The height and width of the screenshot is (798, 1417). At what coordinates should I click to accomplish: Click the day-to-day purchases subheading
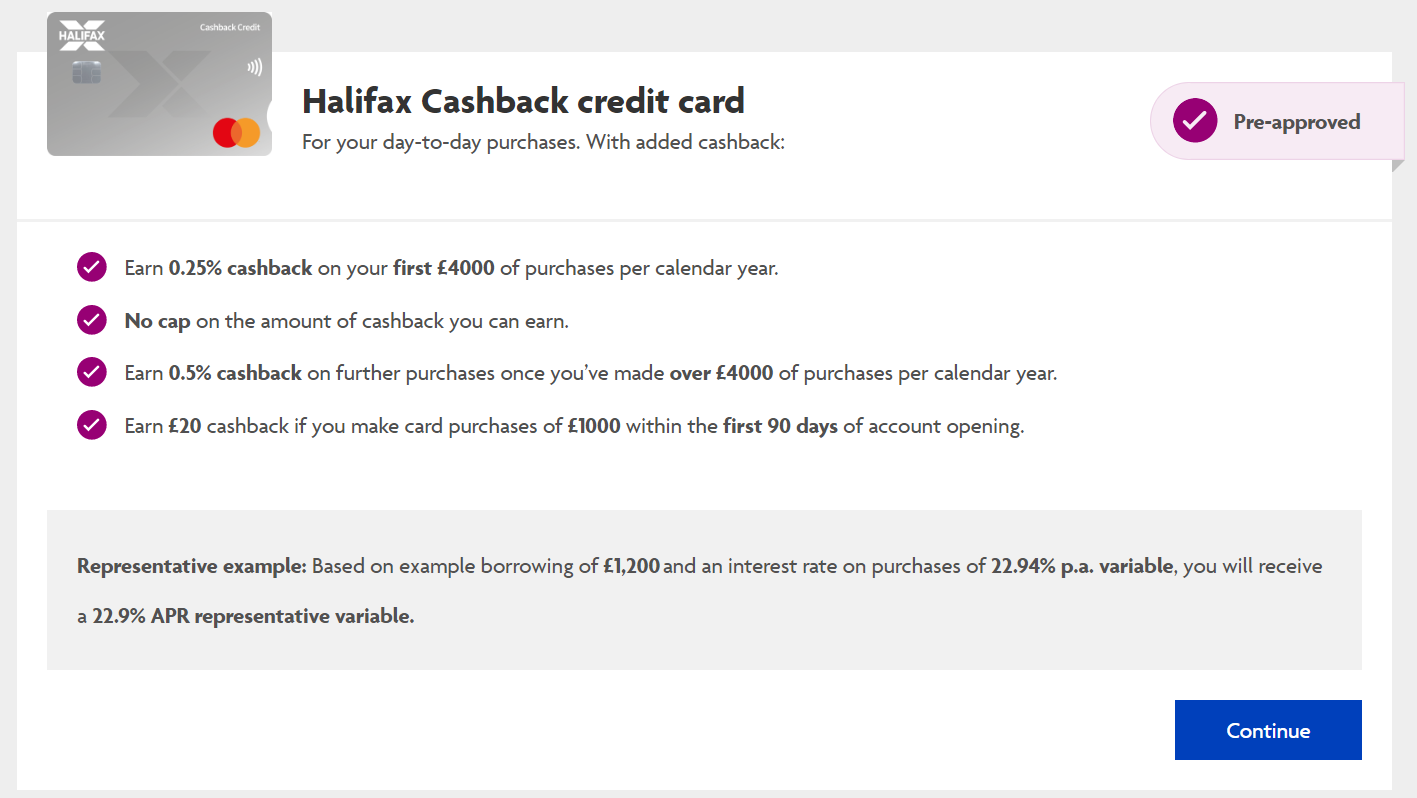click(x=543, y=142)
